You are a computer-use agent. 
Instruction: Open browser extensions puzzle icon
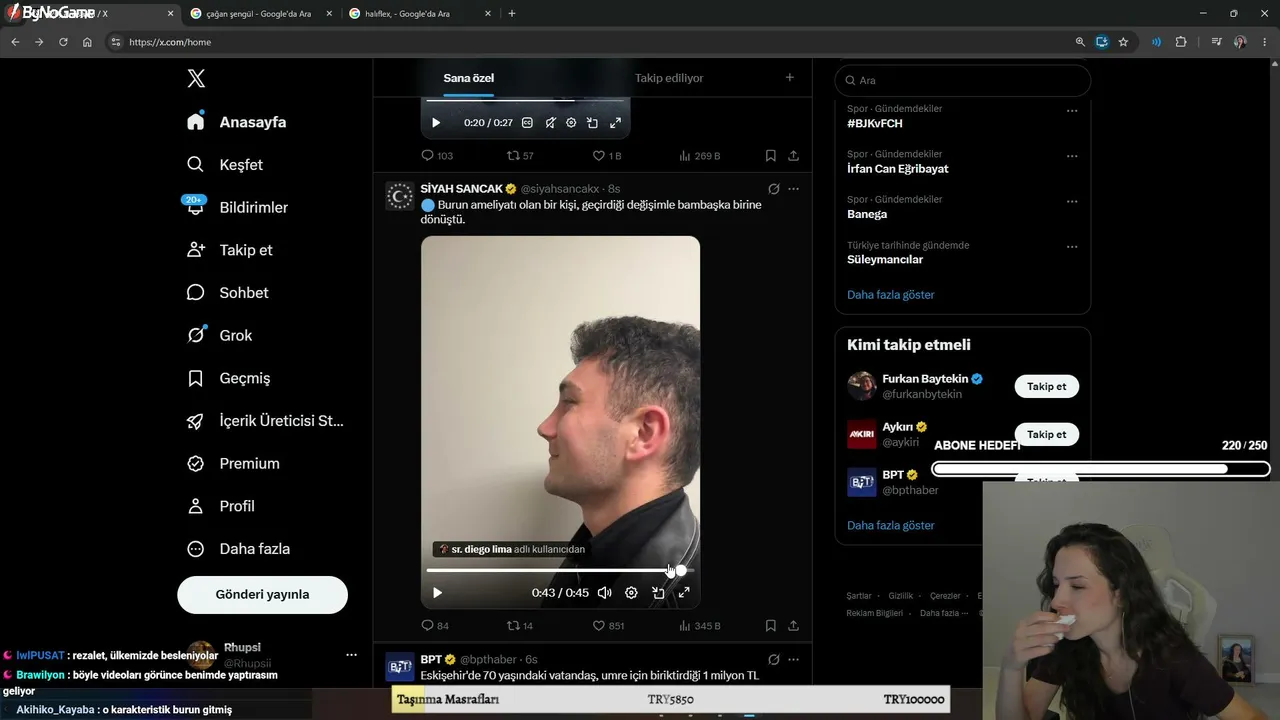click(x=1181, y=42)
